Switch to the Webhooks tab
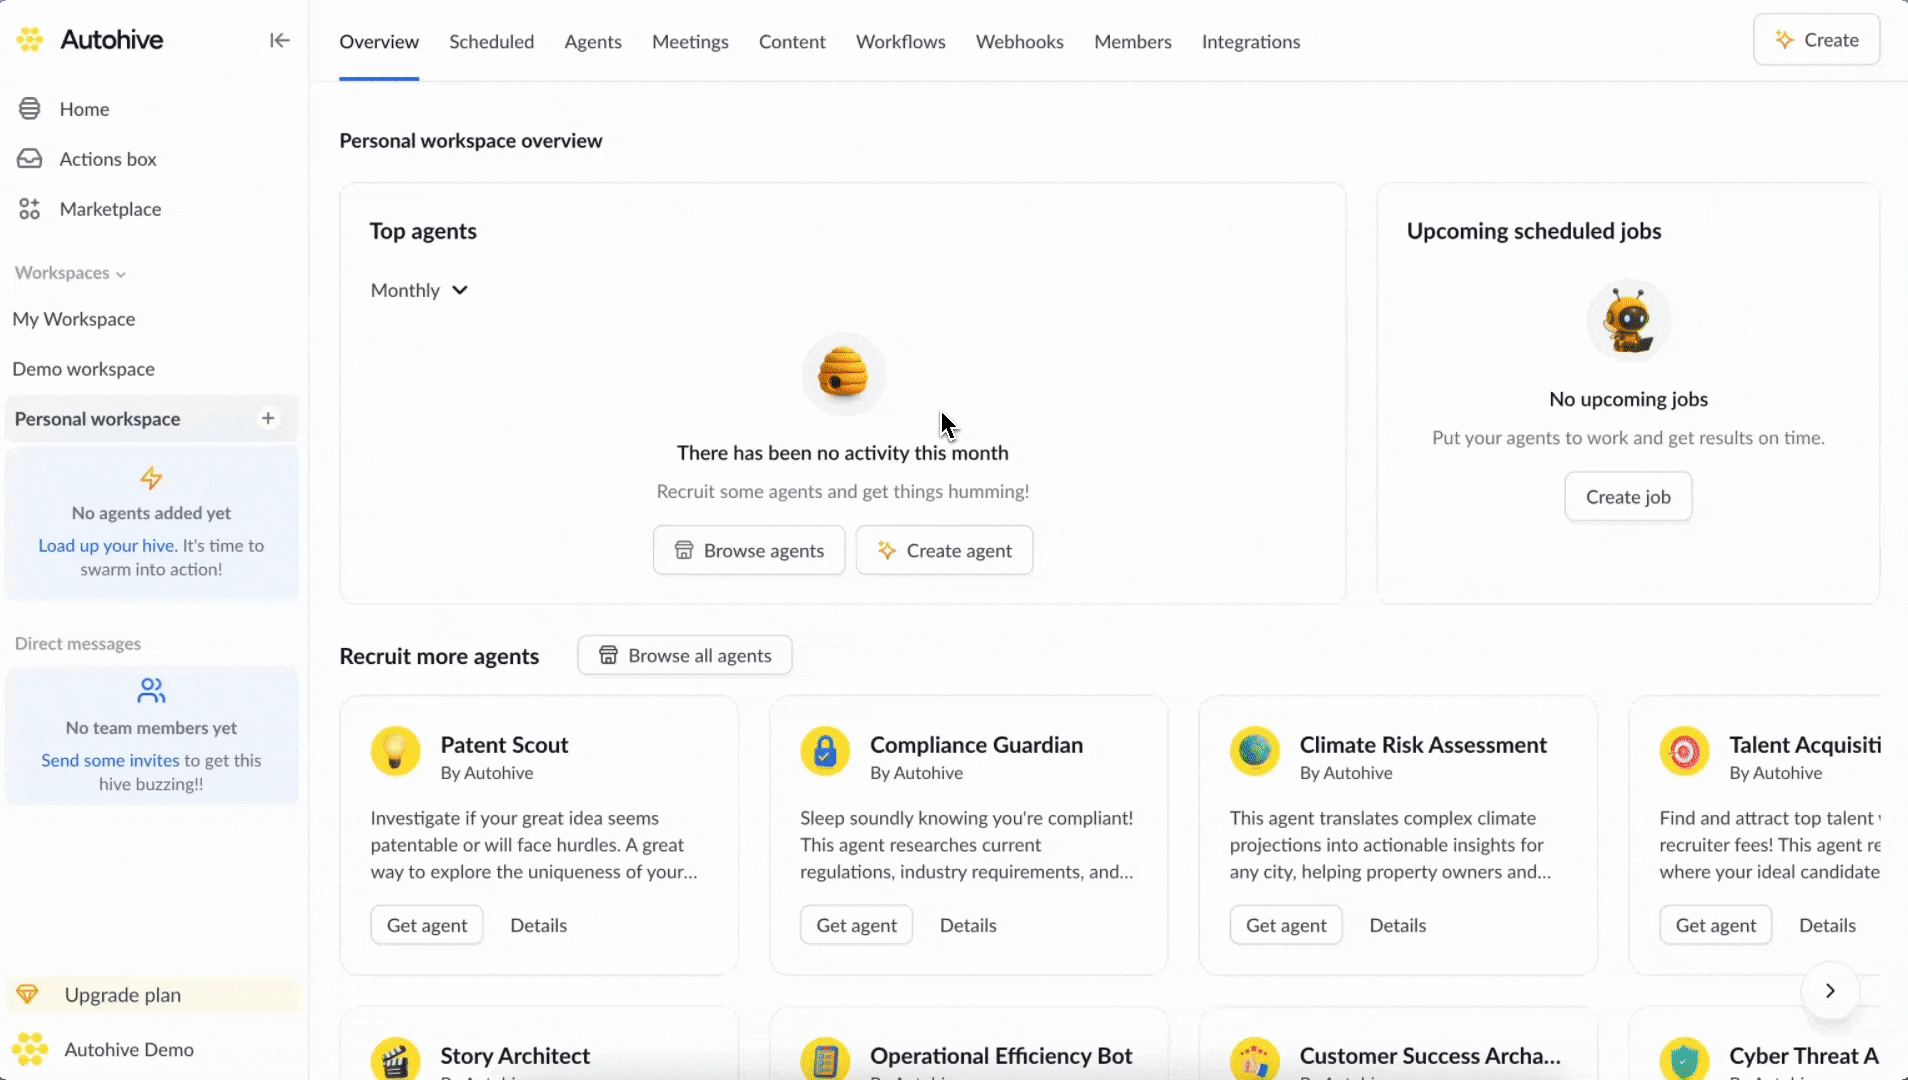This screenshot has width=1908, height=1080. coord(1019,41)
